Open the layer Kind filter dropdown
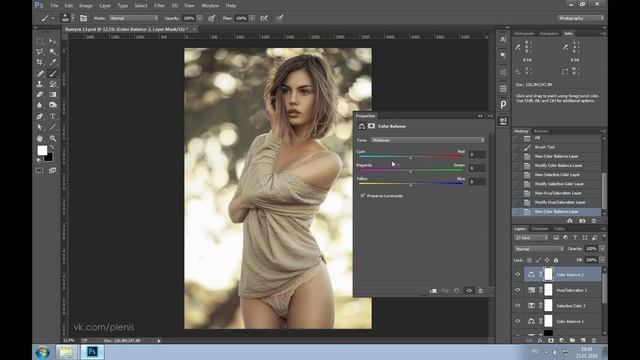 [531, 238]
